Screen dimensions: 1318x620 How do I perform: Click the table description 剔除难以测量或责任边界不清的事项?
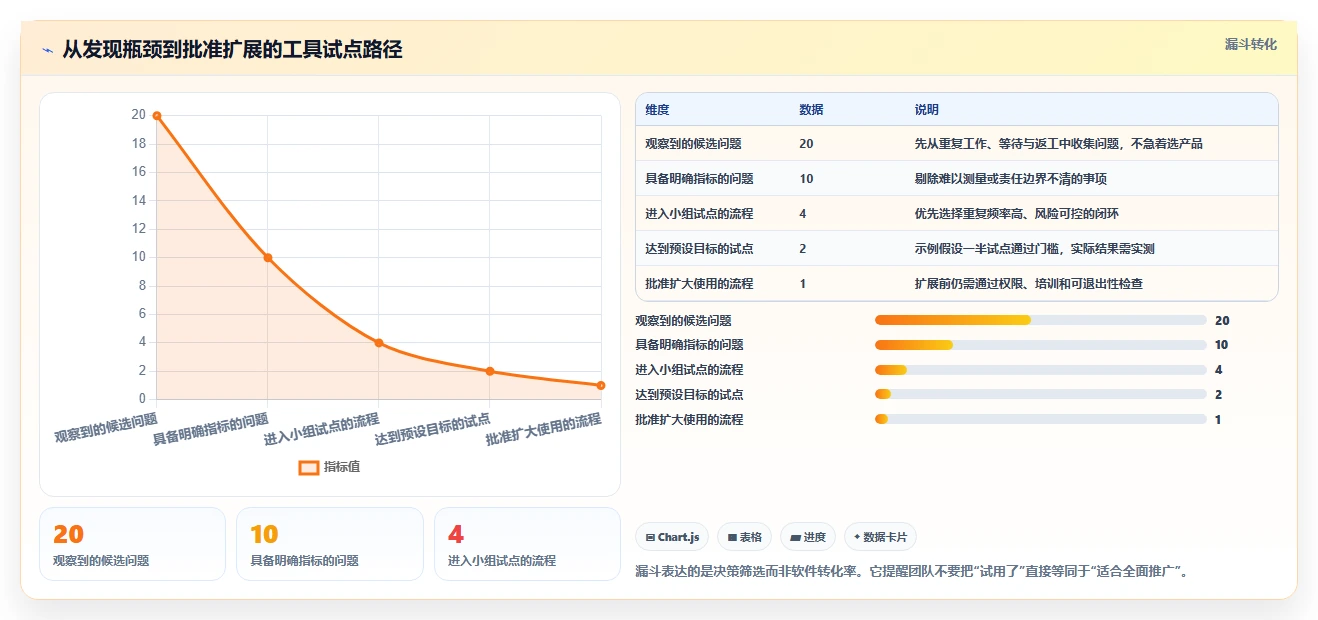[x=1010, y=179]
